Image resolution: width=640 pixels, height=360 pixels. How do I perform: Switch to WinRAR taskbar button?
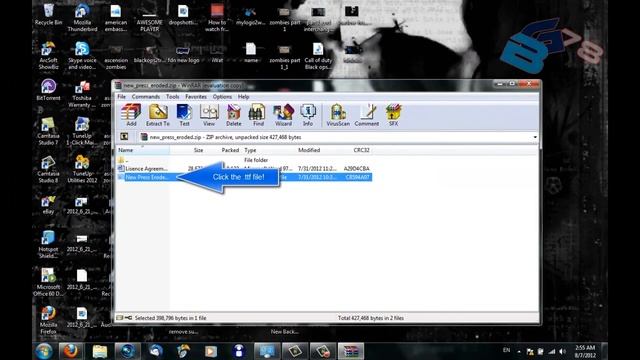click(x=351, y=351)
